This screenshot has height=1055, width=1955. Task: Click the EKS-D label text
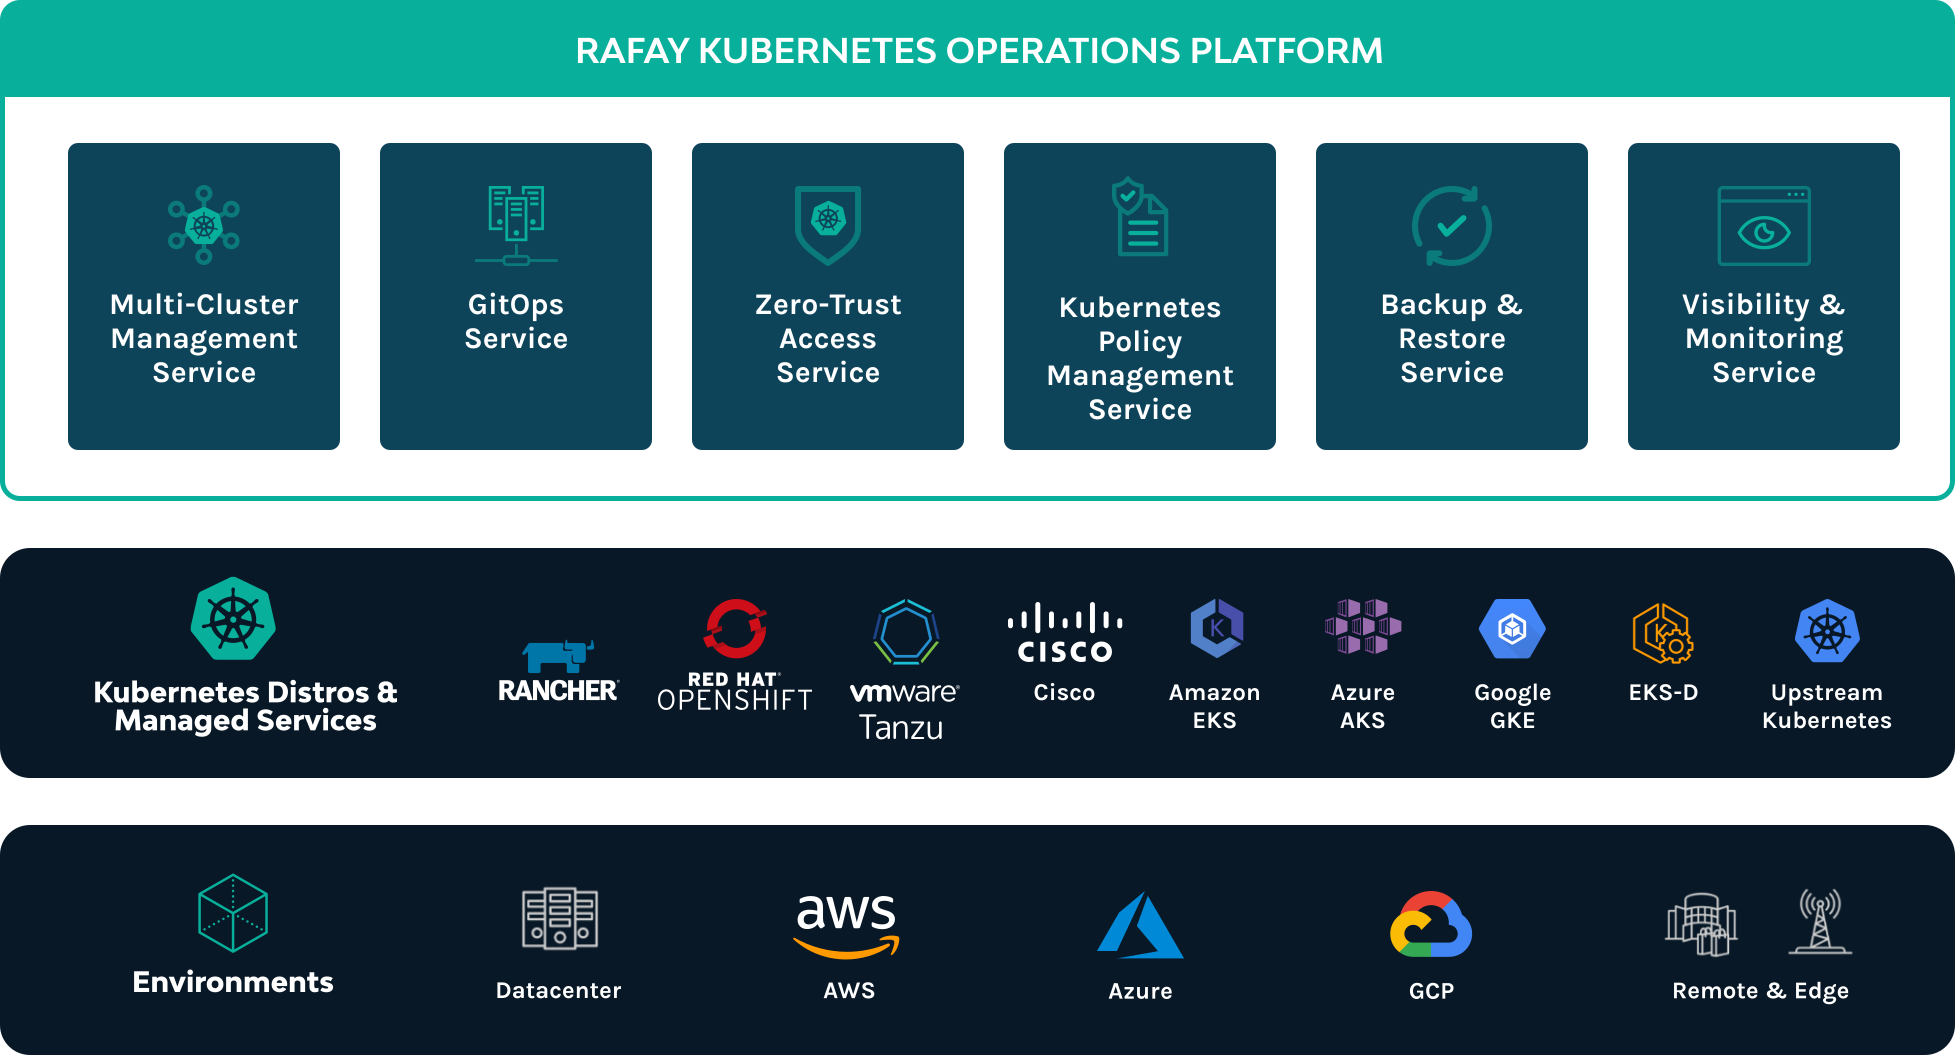point(1663,692)
